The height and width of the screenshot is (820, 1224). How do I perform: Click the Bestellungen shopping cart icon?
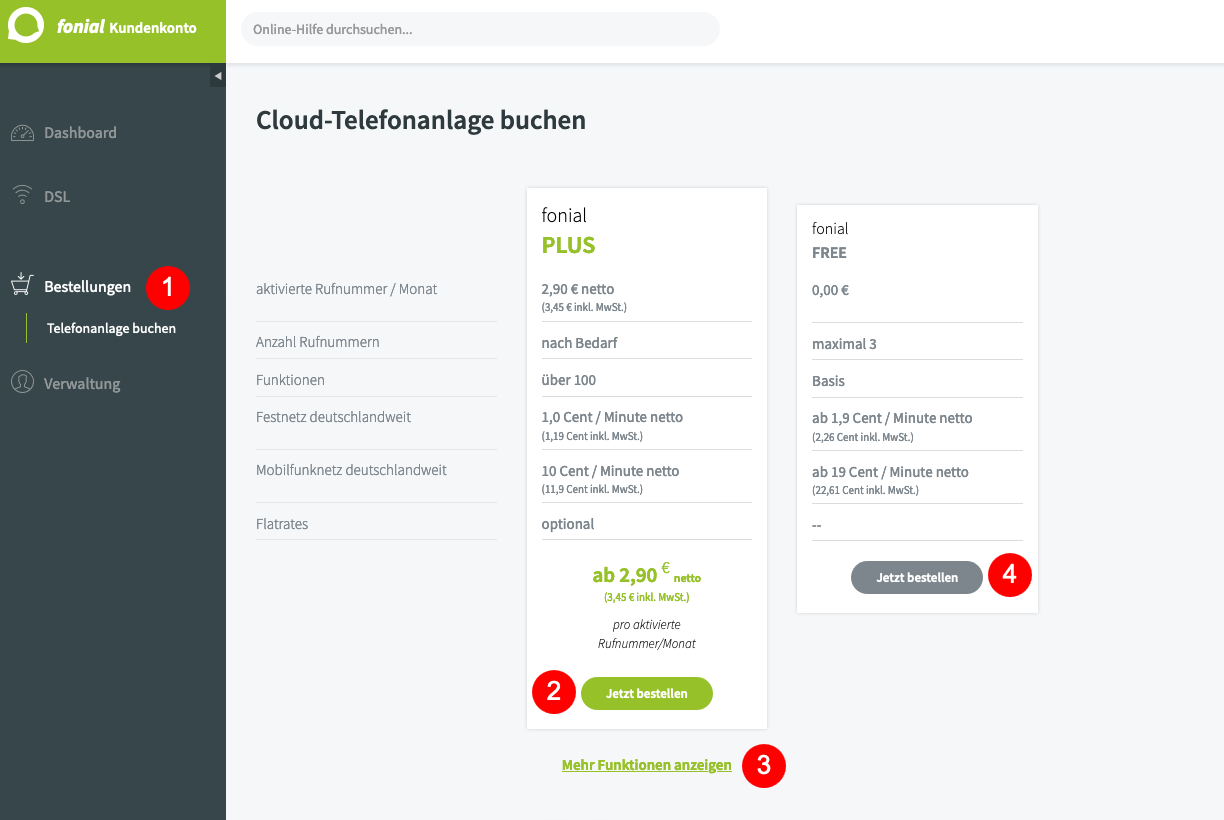pos(22,285)
